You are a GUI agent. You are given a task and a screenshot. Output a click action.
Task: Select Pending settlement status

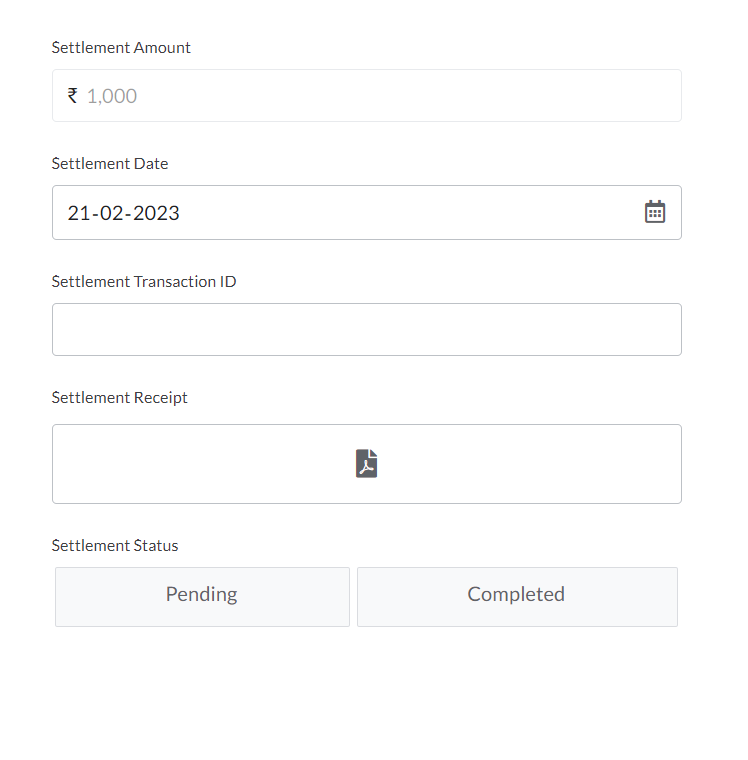coord(202,597)
